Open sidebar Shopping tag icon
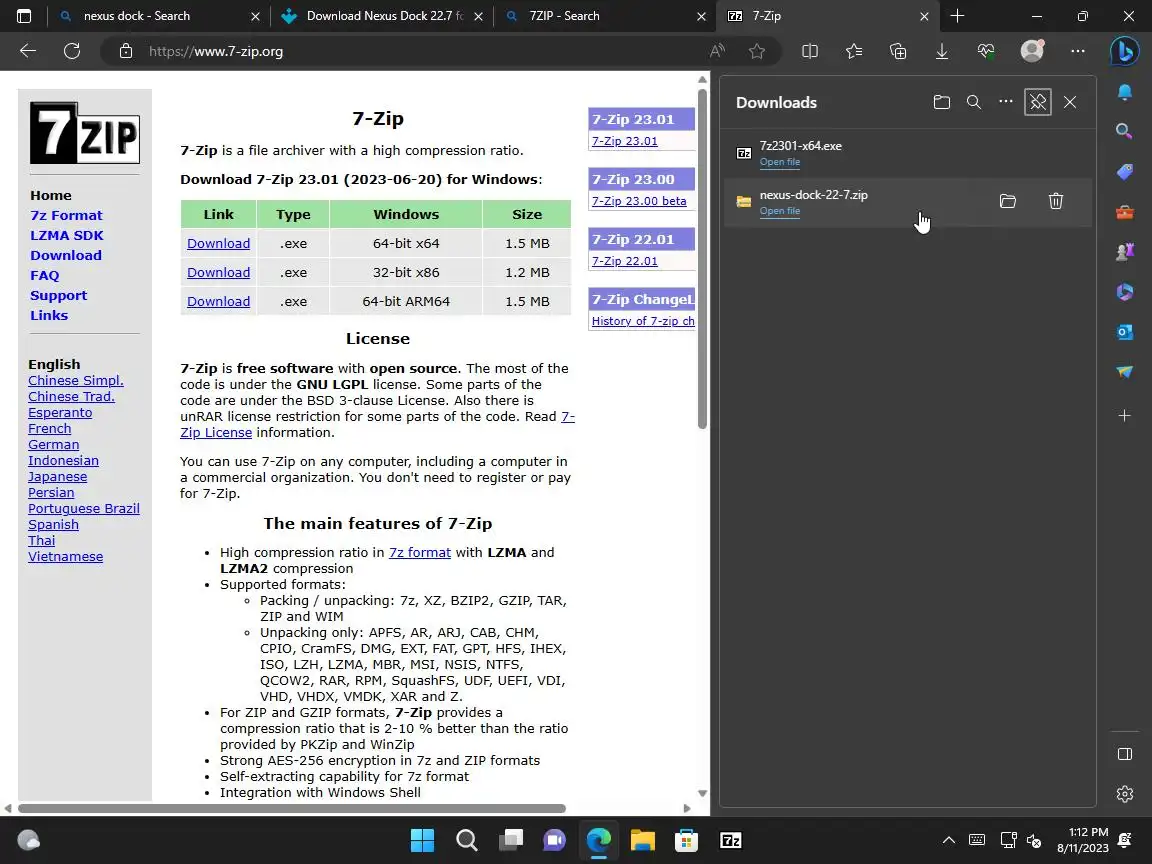This screenshot has width=1152, height=864. [1124, 172]
